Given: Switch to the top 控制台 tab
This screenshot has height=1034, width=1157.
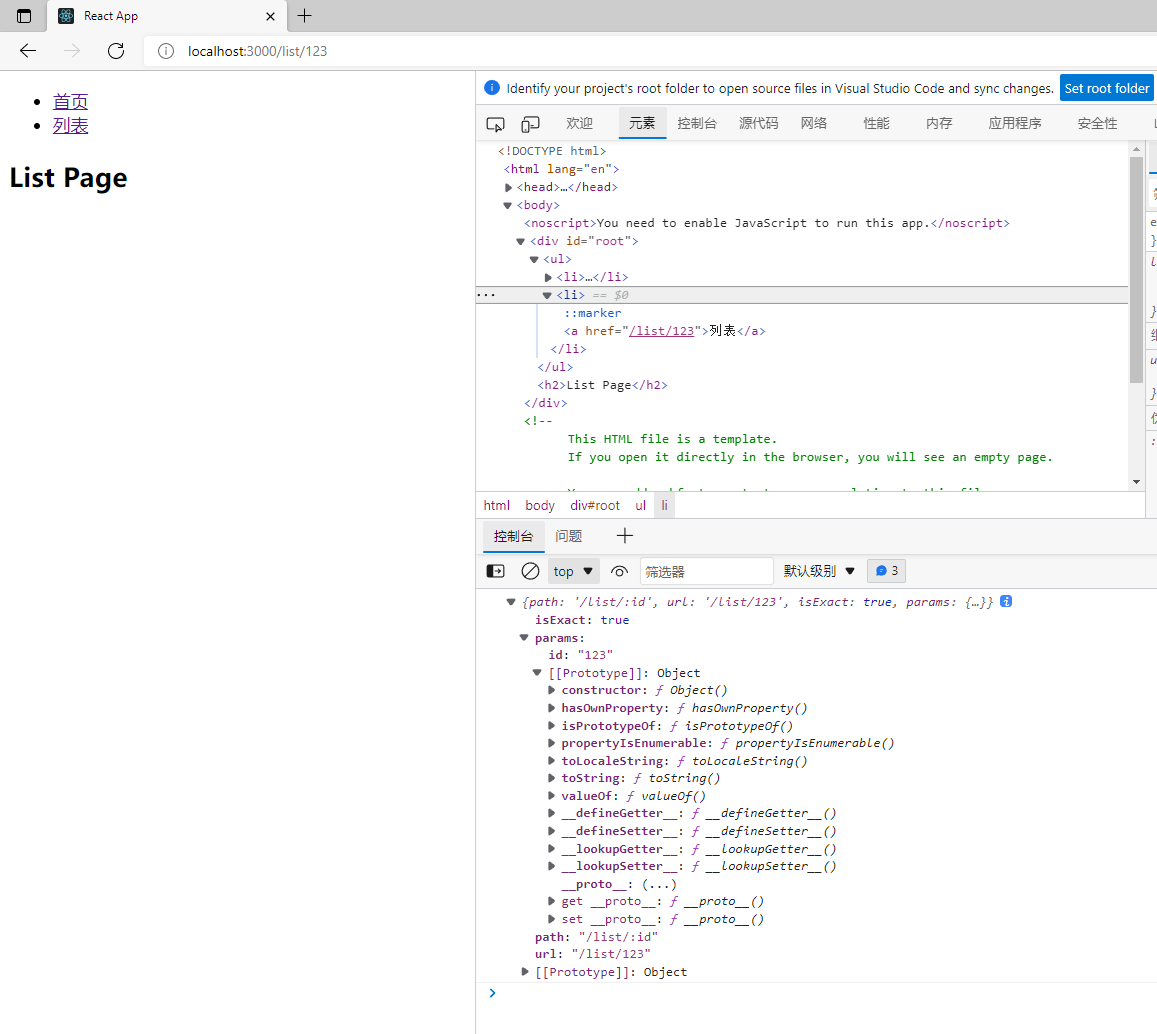Looking at the screenshot, I should (x=697, y=123).
